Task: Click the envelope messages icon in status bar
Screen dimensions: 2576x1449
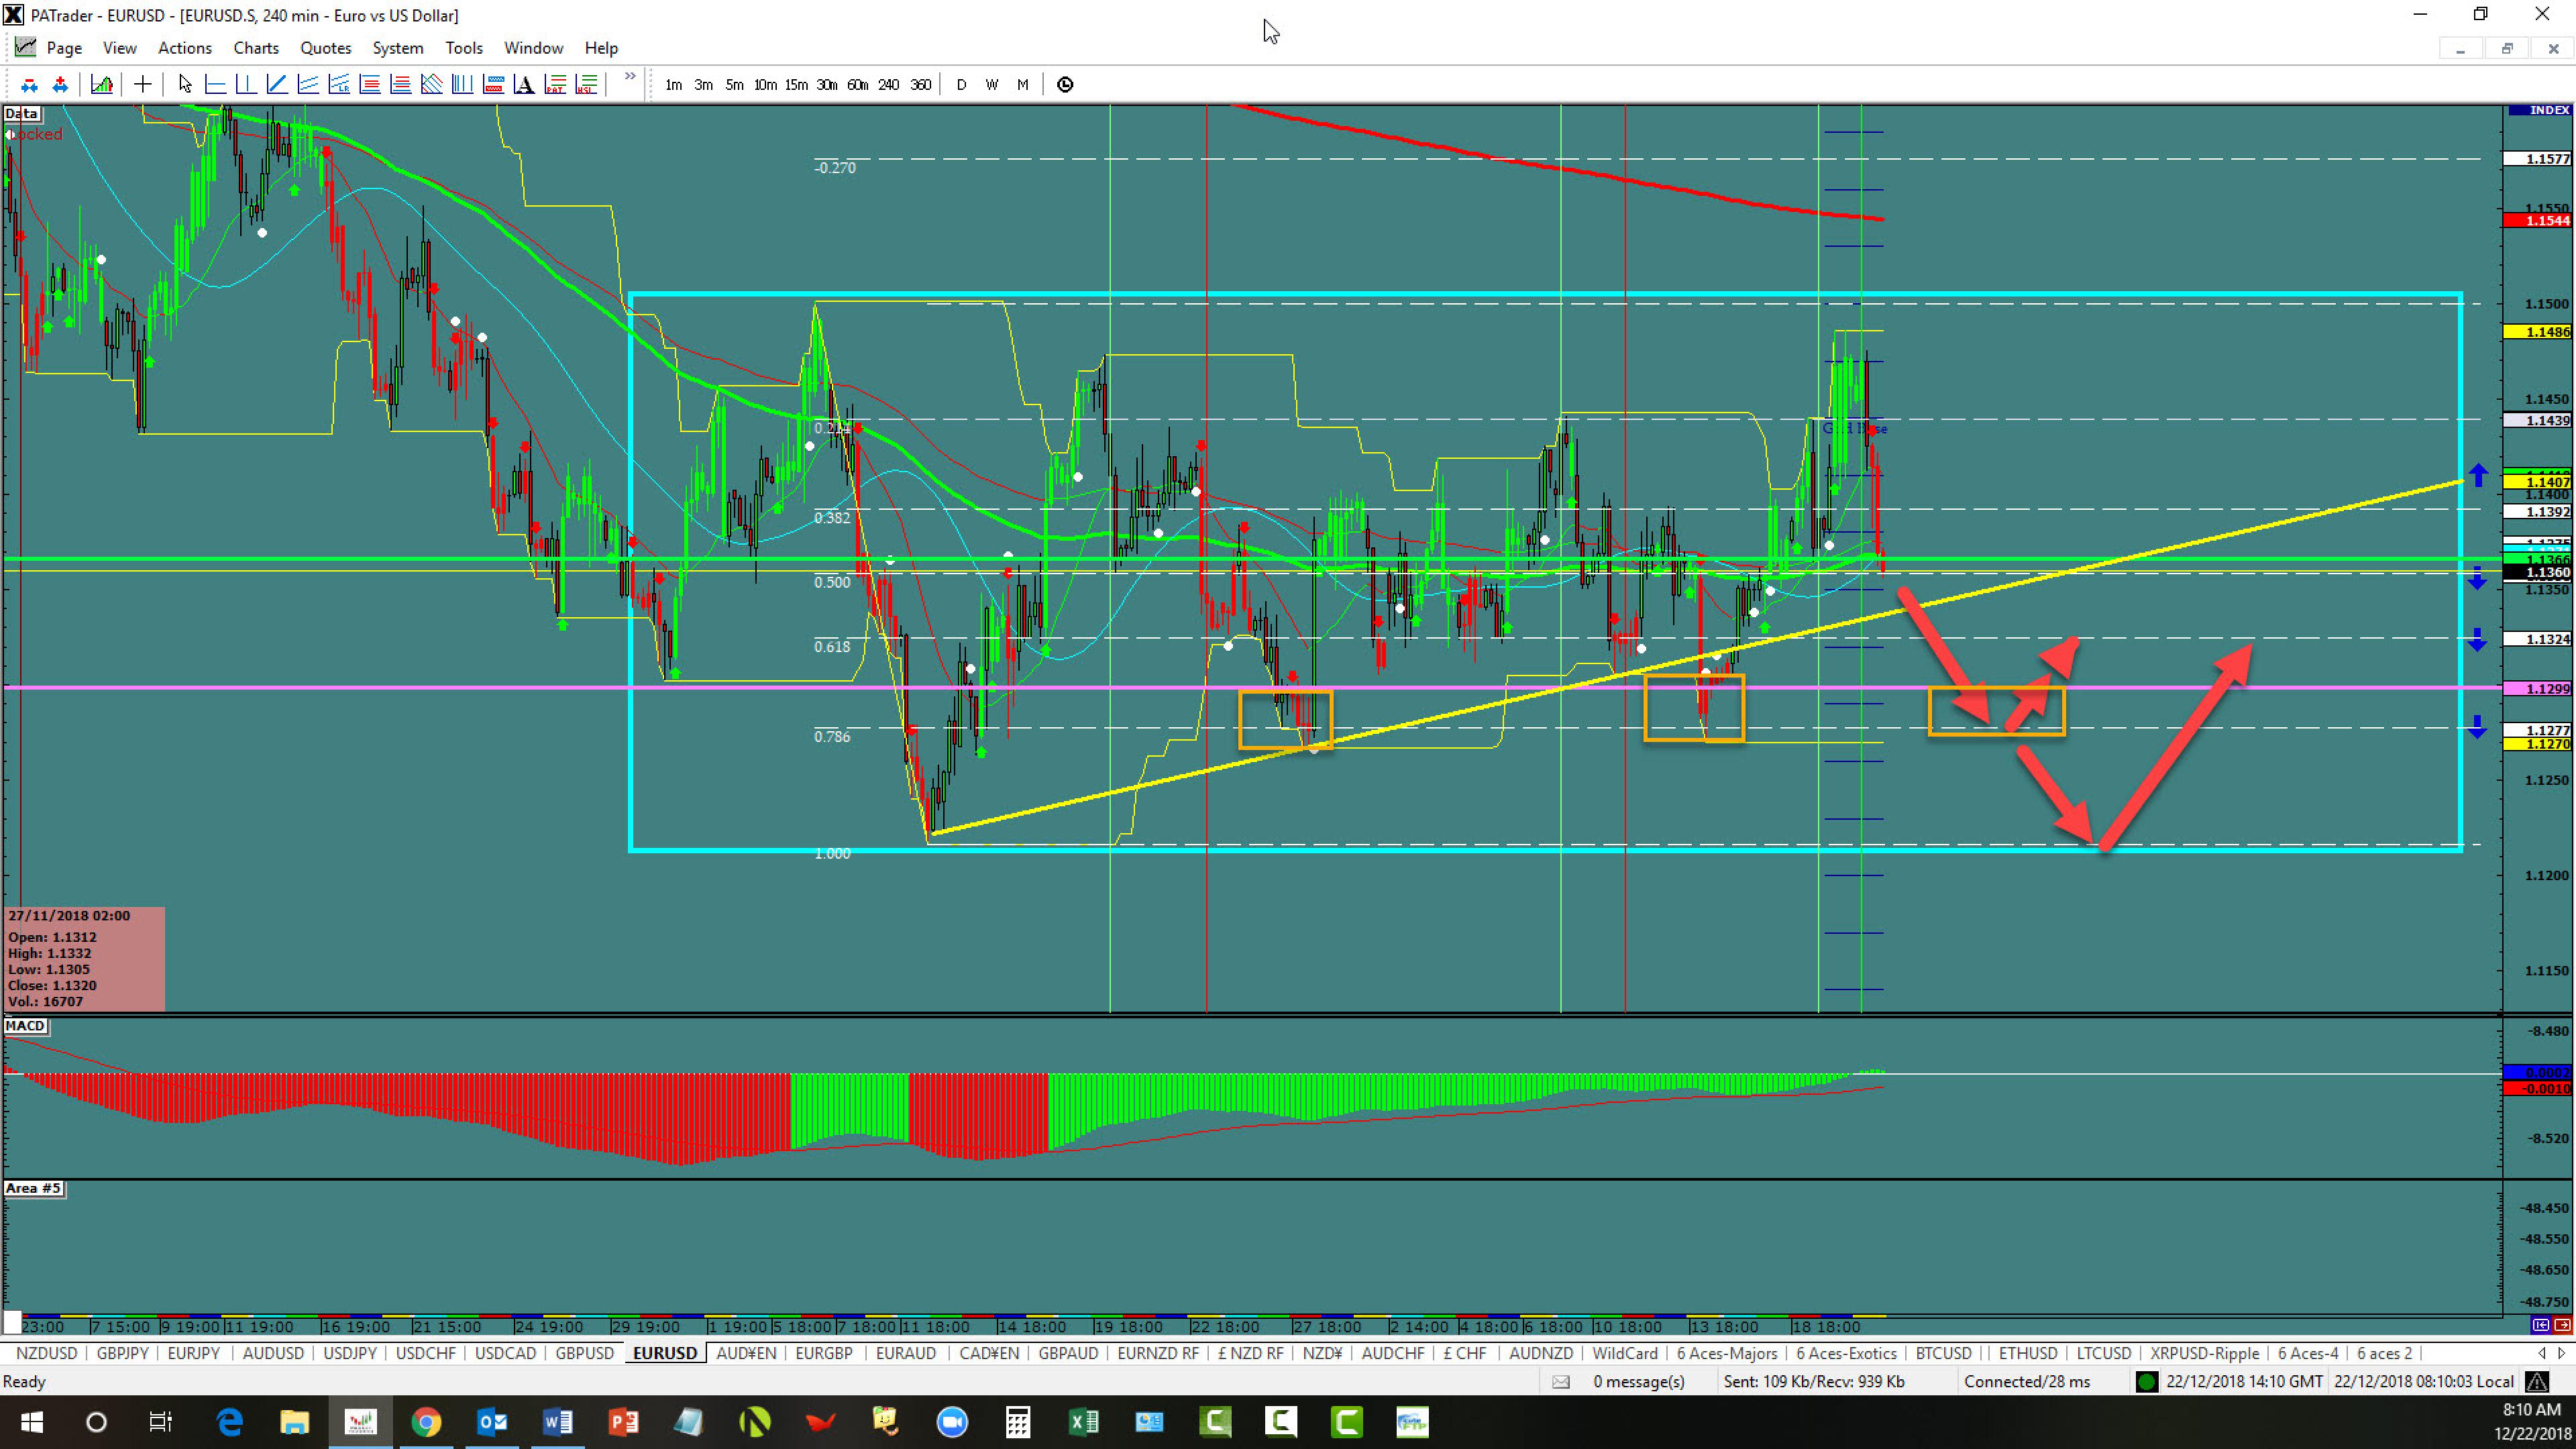Action: 1561,1382
